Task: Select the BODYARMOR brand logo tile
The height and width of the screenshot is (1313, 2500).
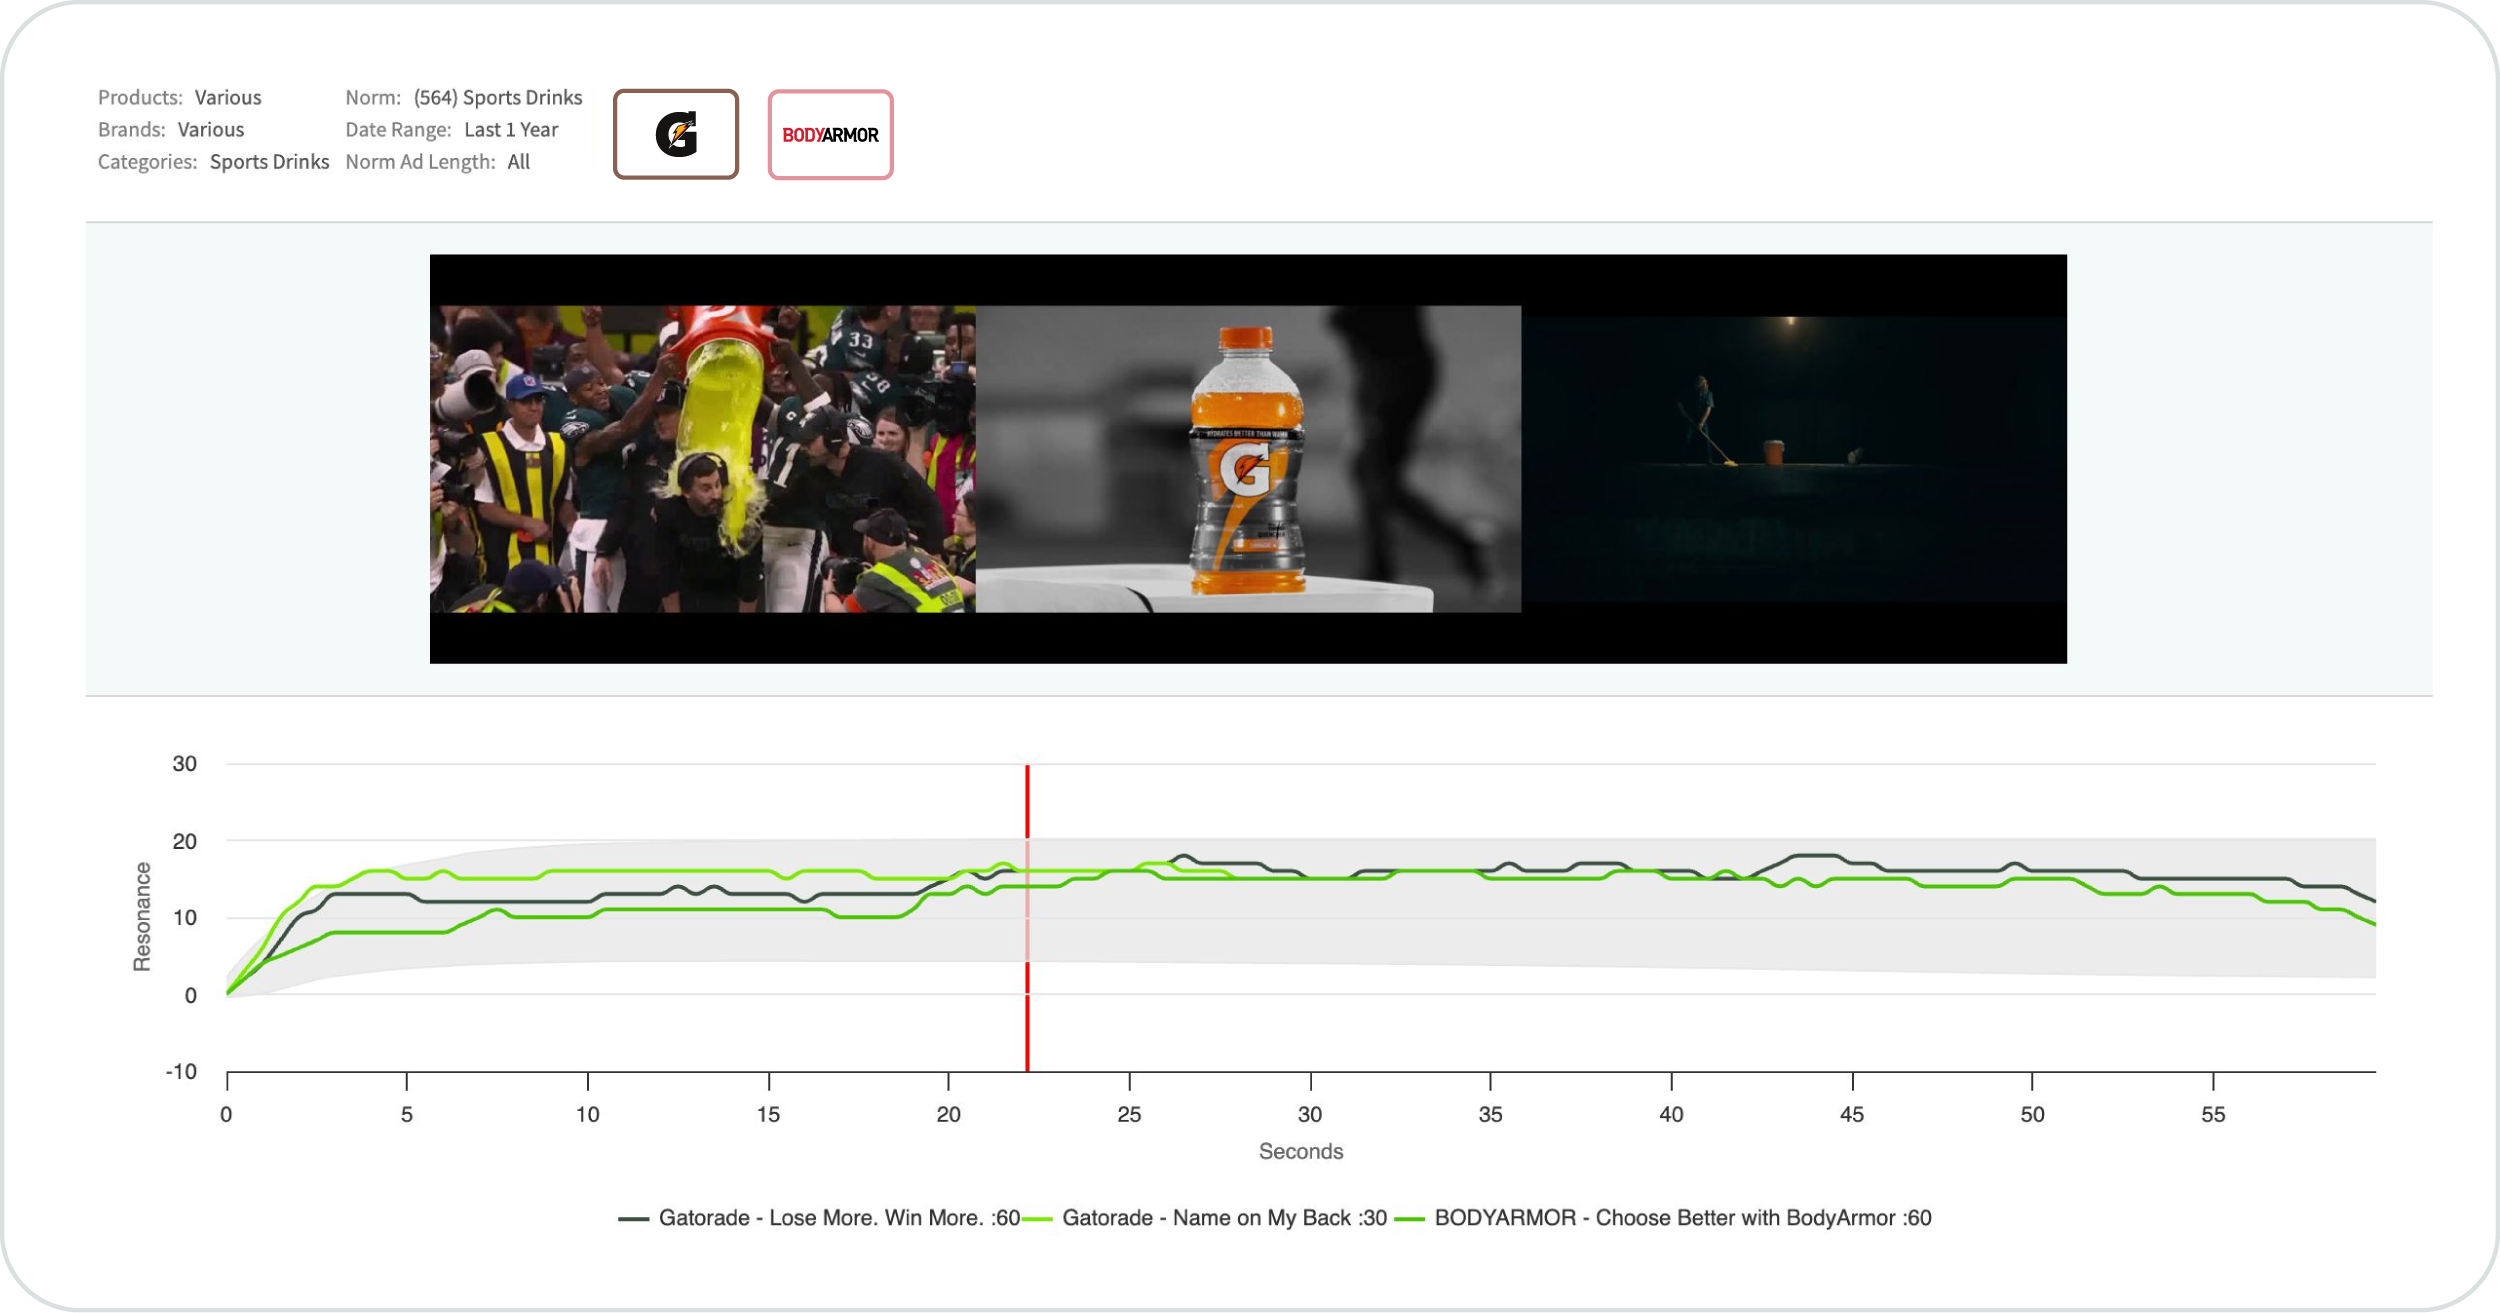Action: coord(830,134)
